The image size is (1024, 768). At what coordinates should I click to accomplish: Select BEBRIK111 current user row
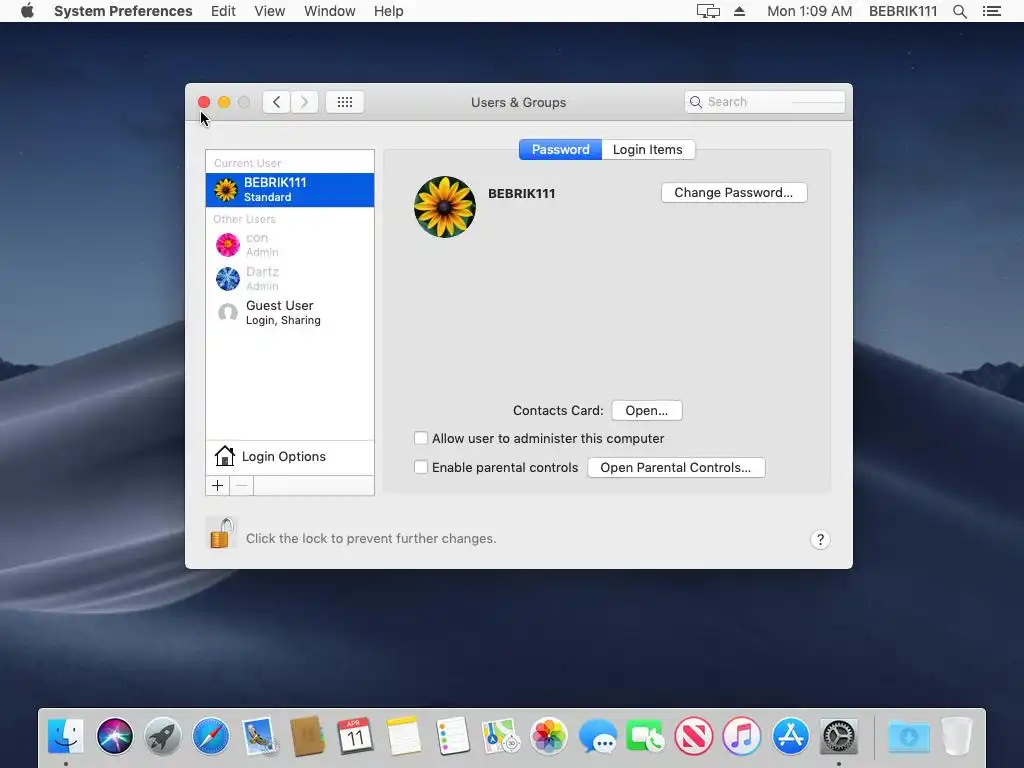290,190
